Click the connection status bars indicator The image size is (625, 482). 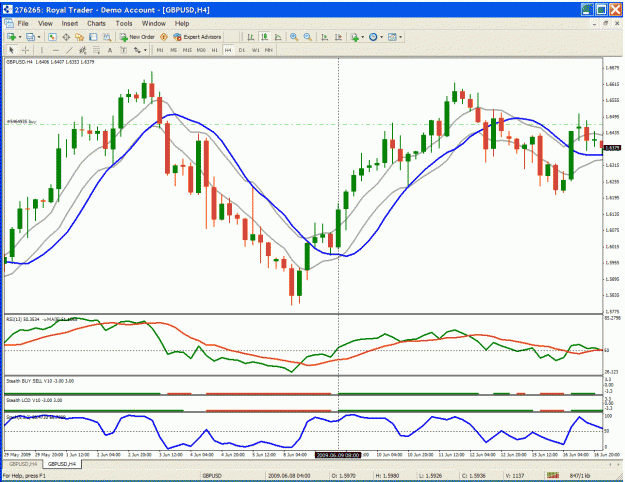[x=552, y=476]
